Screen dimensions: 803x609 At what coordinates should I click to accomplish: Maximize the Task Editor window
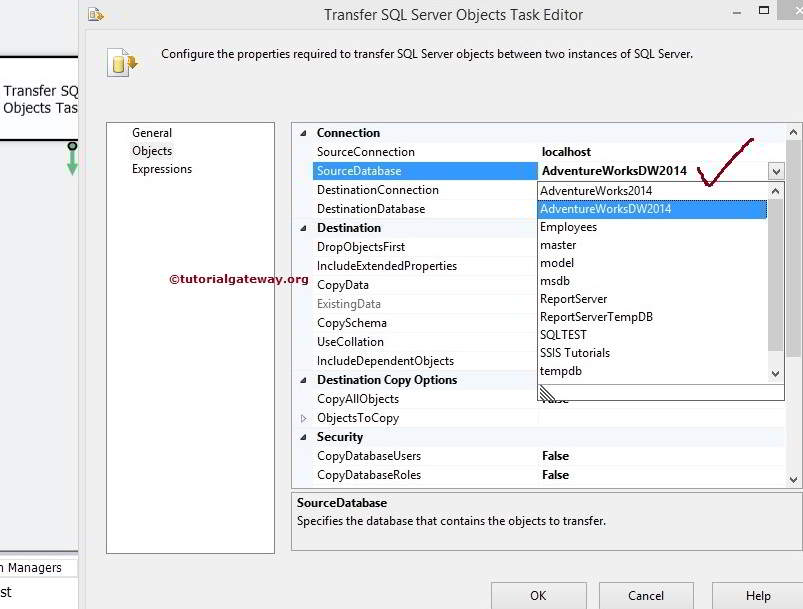(x=764, y=10)
